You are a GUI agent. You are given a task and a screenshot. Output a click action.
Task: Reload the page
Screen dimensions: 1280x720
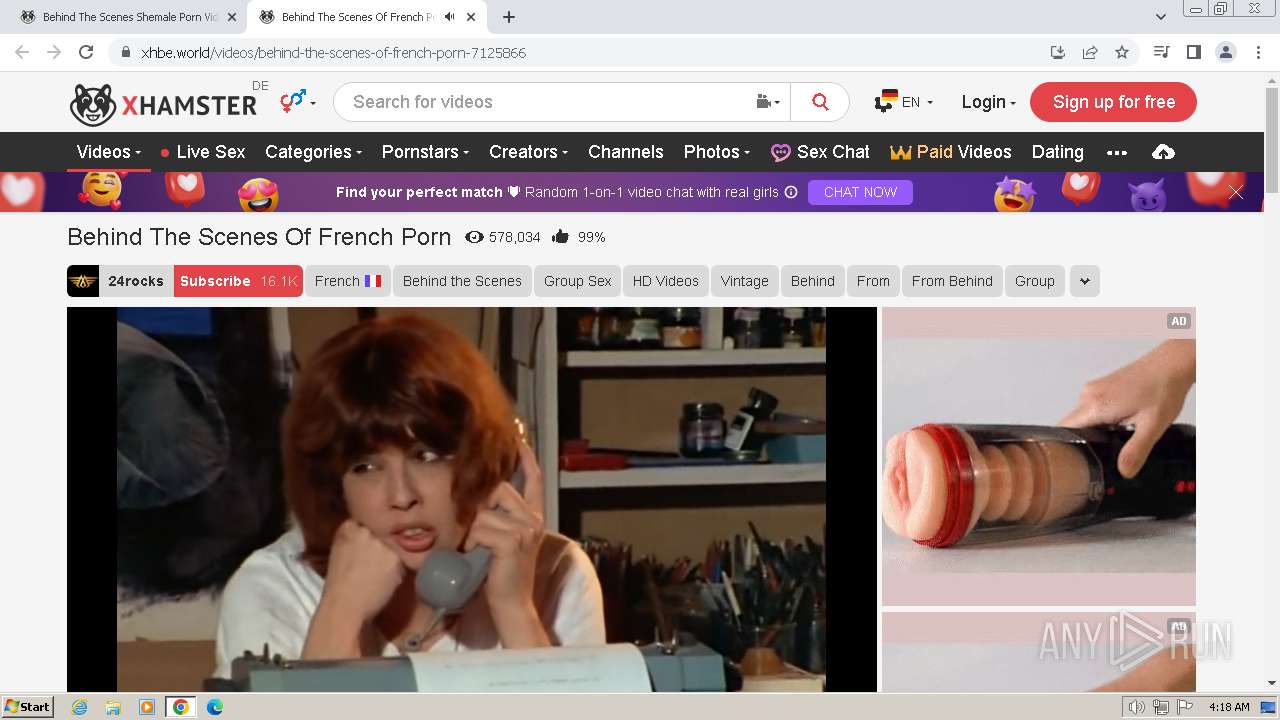(x=86, y=52)
